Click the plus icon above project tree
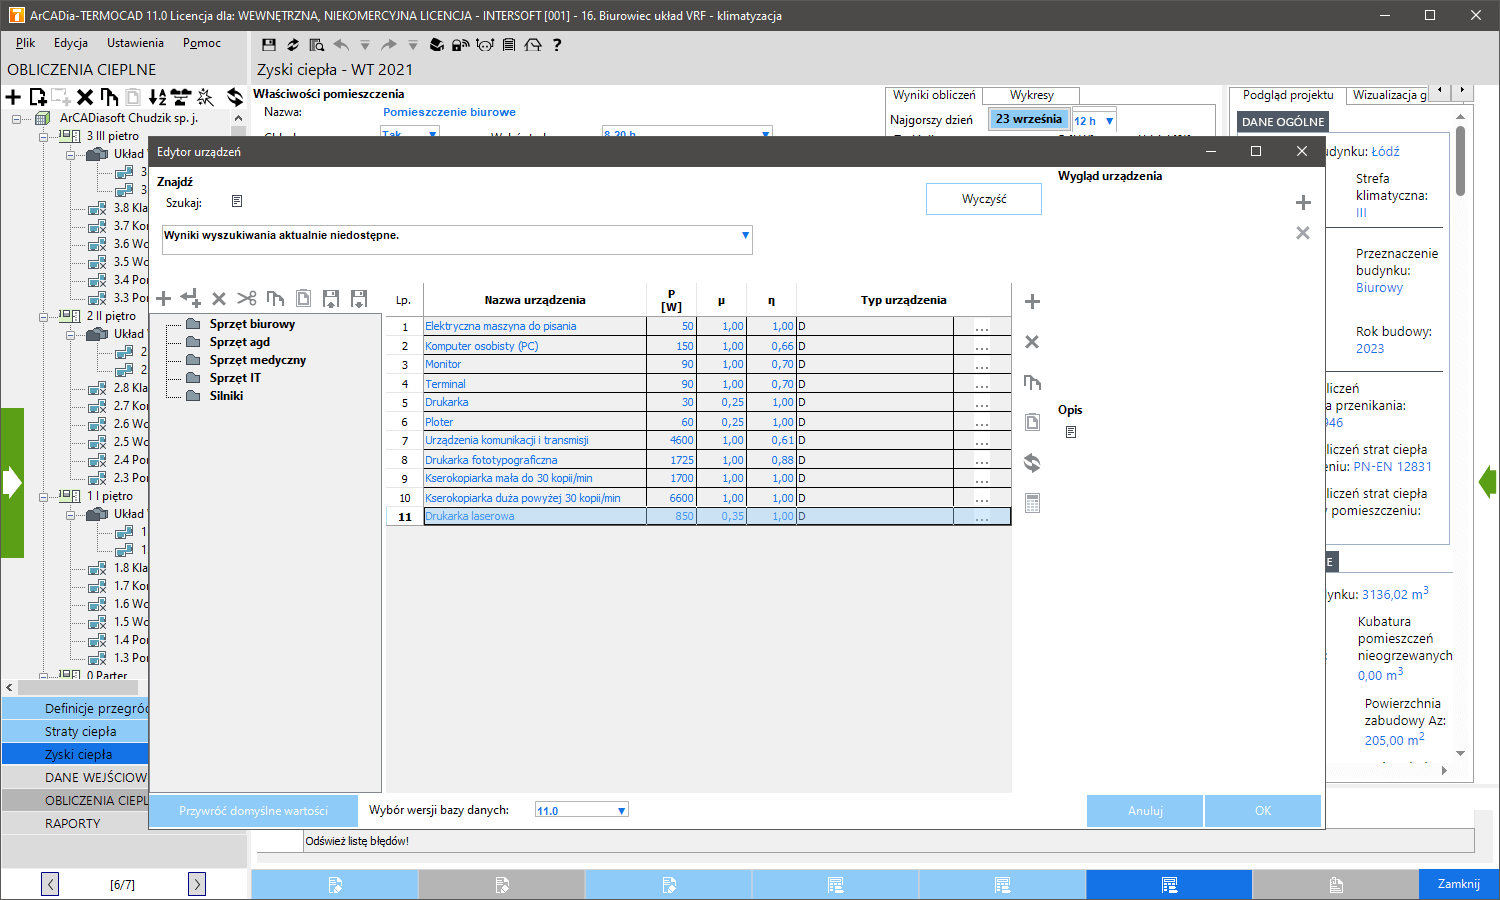1500x900 pixels. point(13,97)
